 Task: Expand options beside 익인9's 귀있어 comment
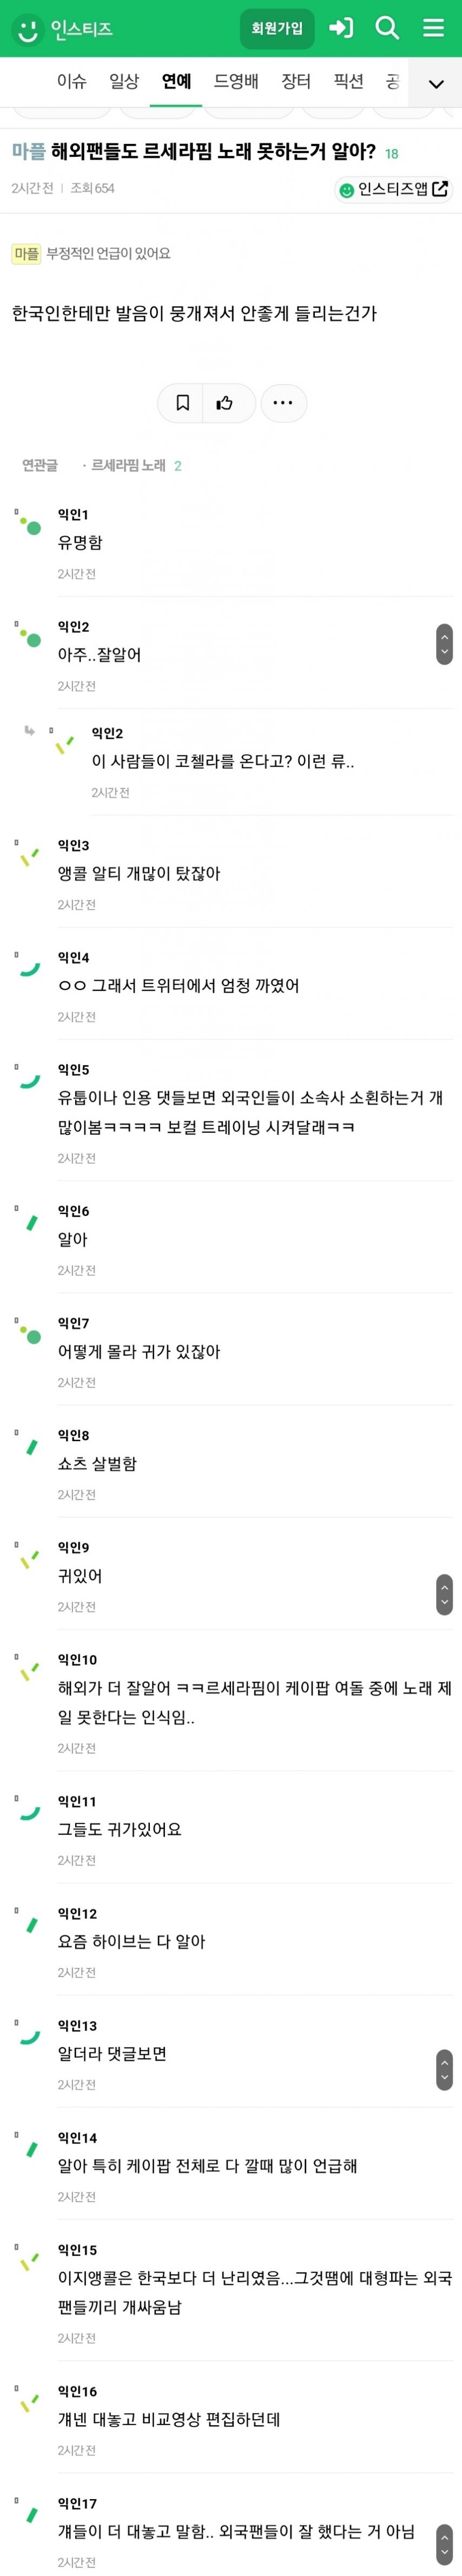(x=445, y=1594)
